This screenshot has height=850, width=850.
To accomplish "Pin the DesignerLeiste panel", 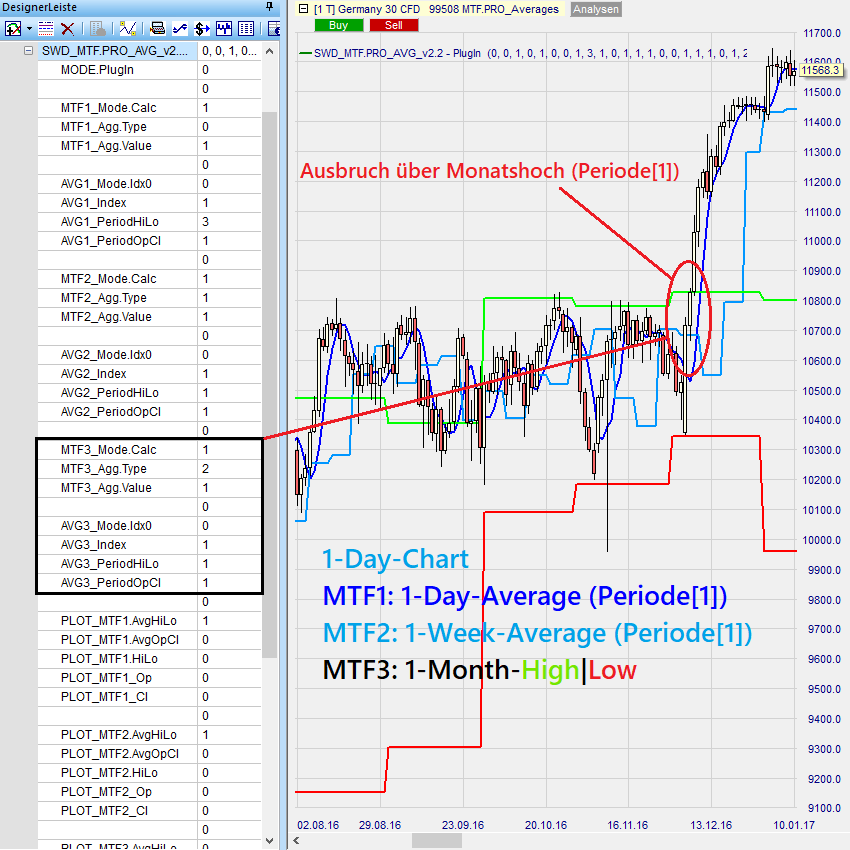I will click(x=269, y=7).
